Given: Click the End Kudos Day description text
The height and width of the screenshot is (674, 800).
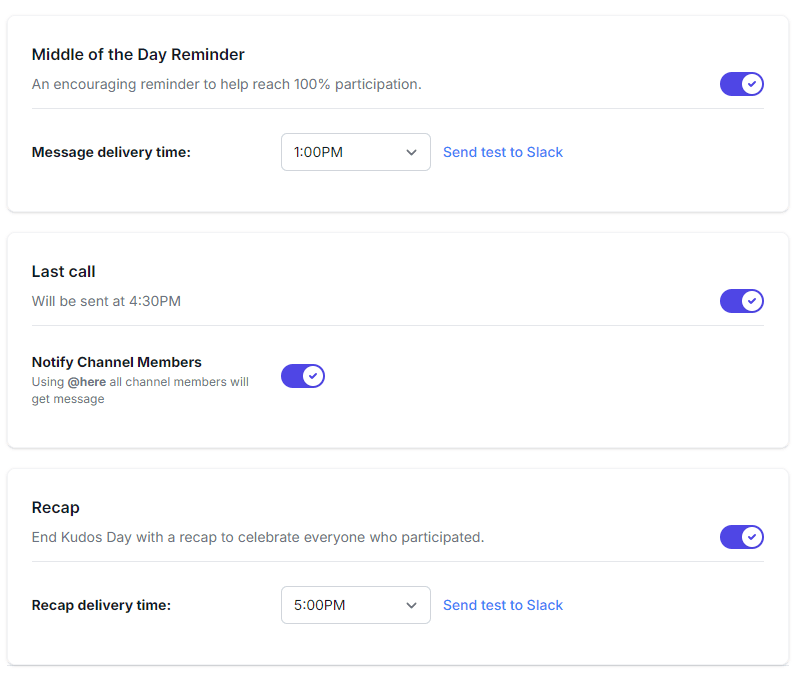Looking at the screenshot, I should tap(258, 537).
